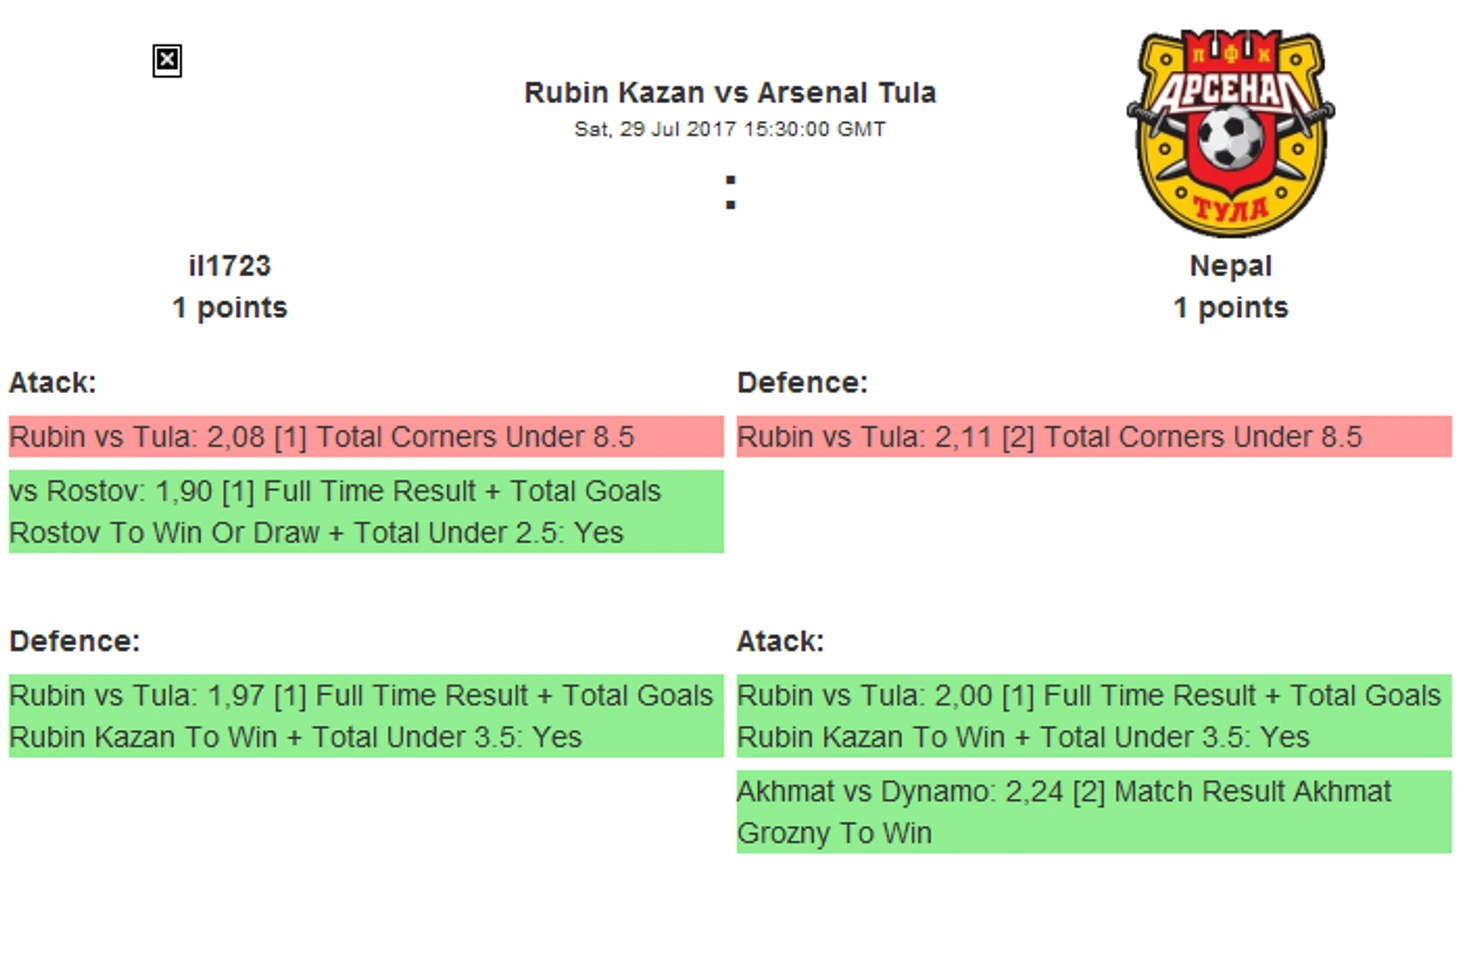This screenshot has width=1460, height=959.
Task: Click the left column Defence heading
Action: pos(75,641)
